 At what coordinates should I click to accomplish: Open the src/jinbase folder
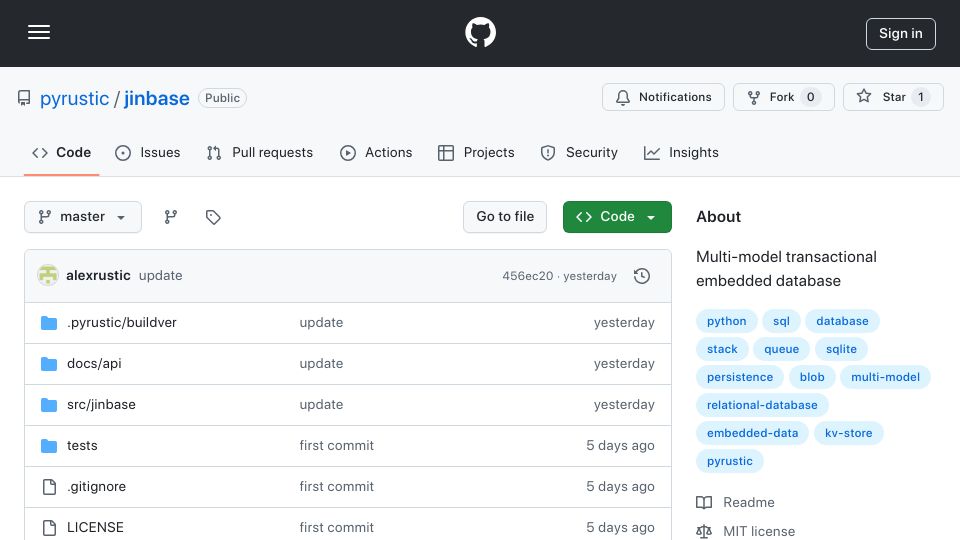point(101,405)
